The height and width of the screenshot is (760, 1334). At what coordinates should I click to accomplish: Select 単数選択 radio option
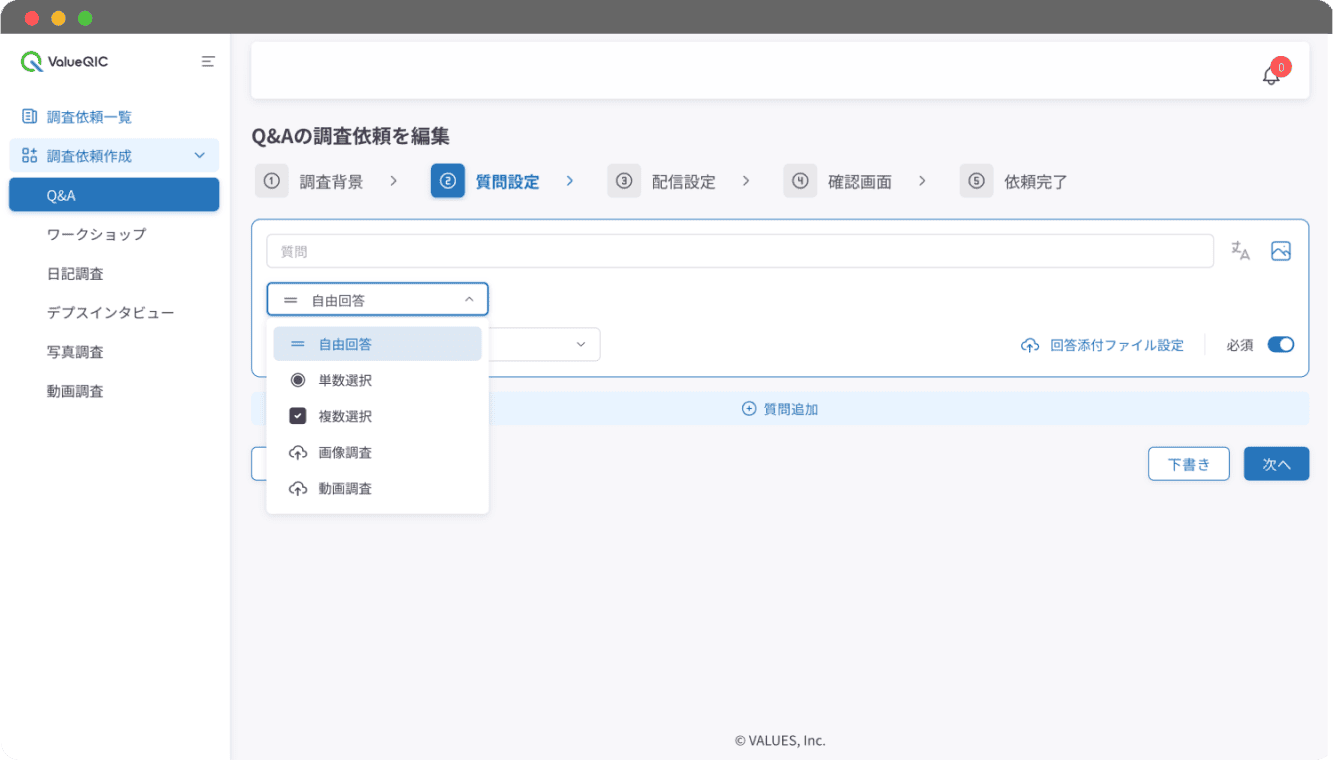[x=345, y=380]
